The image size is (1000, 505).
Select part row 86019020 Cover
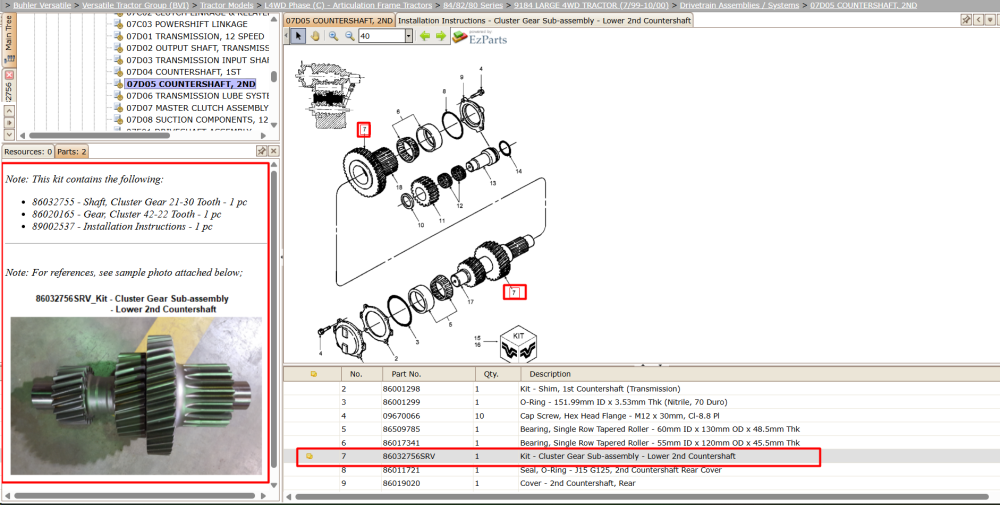tap(642, 483)
